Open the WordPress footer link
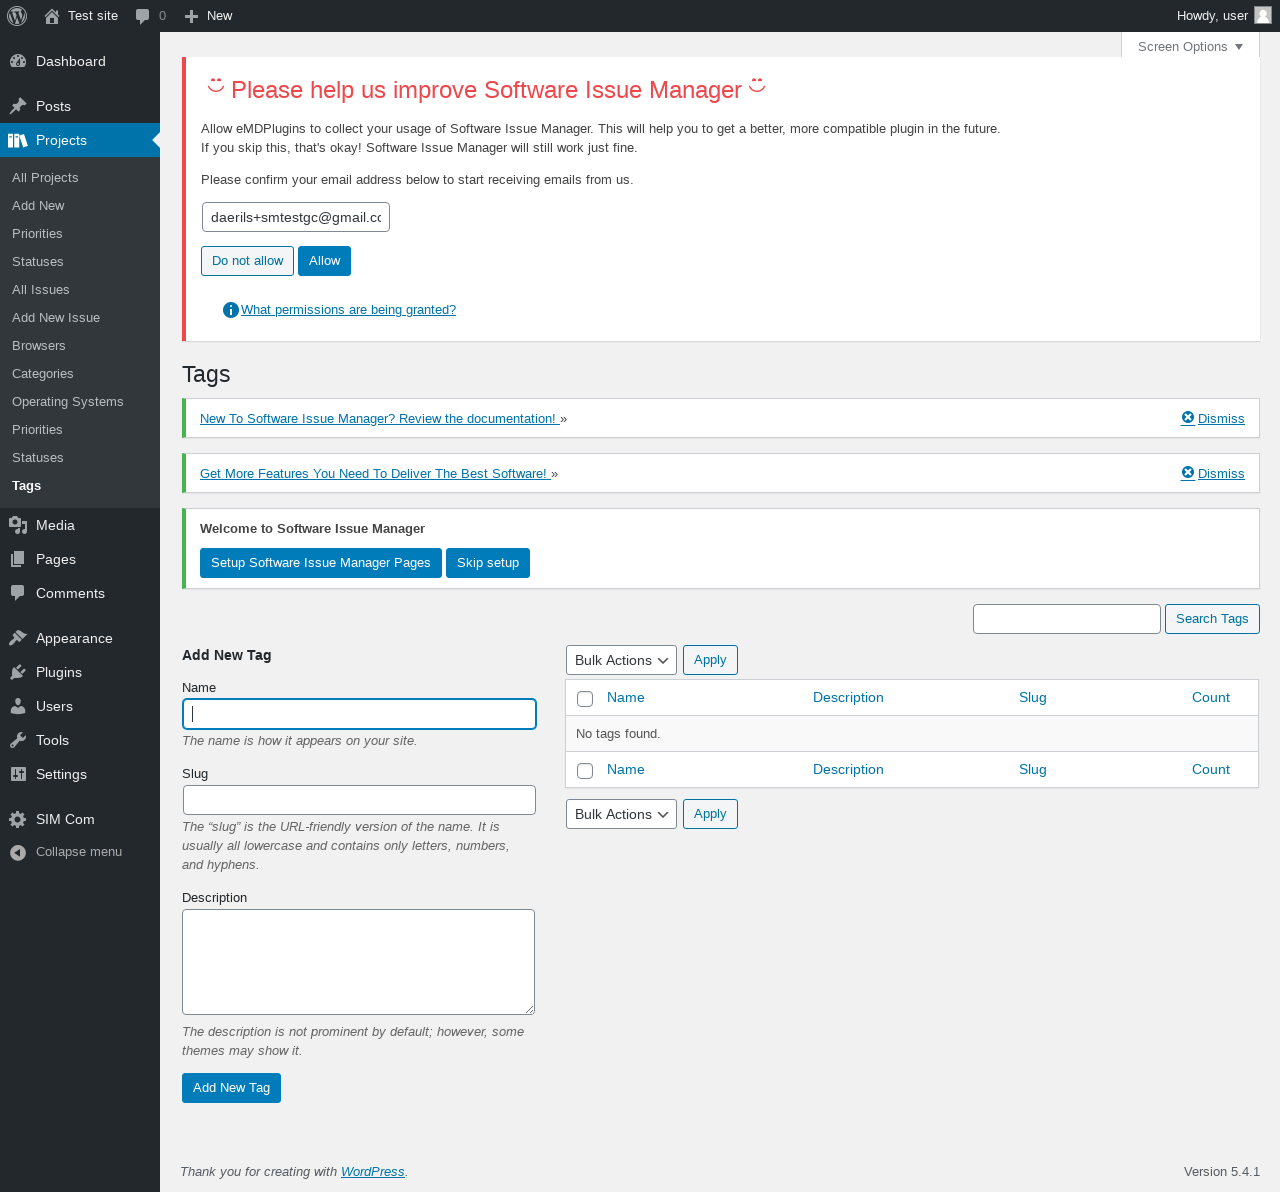Image resolution: width=1280 pixels, height=1192 pixels. coord(372,1172)
